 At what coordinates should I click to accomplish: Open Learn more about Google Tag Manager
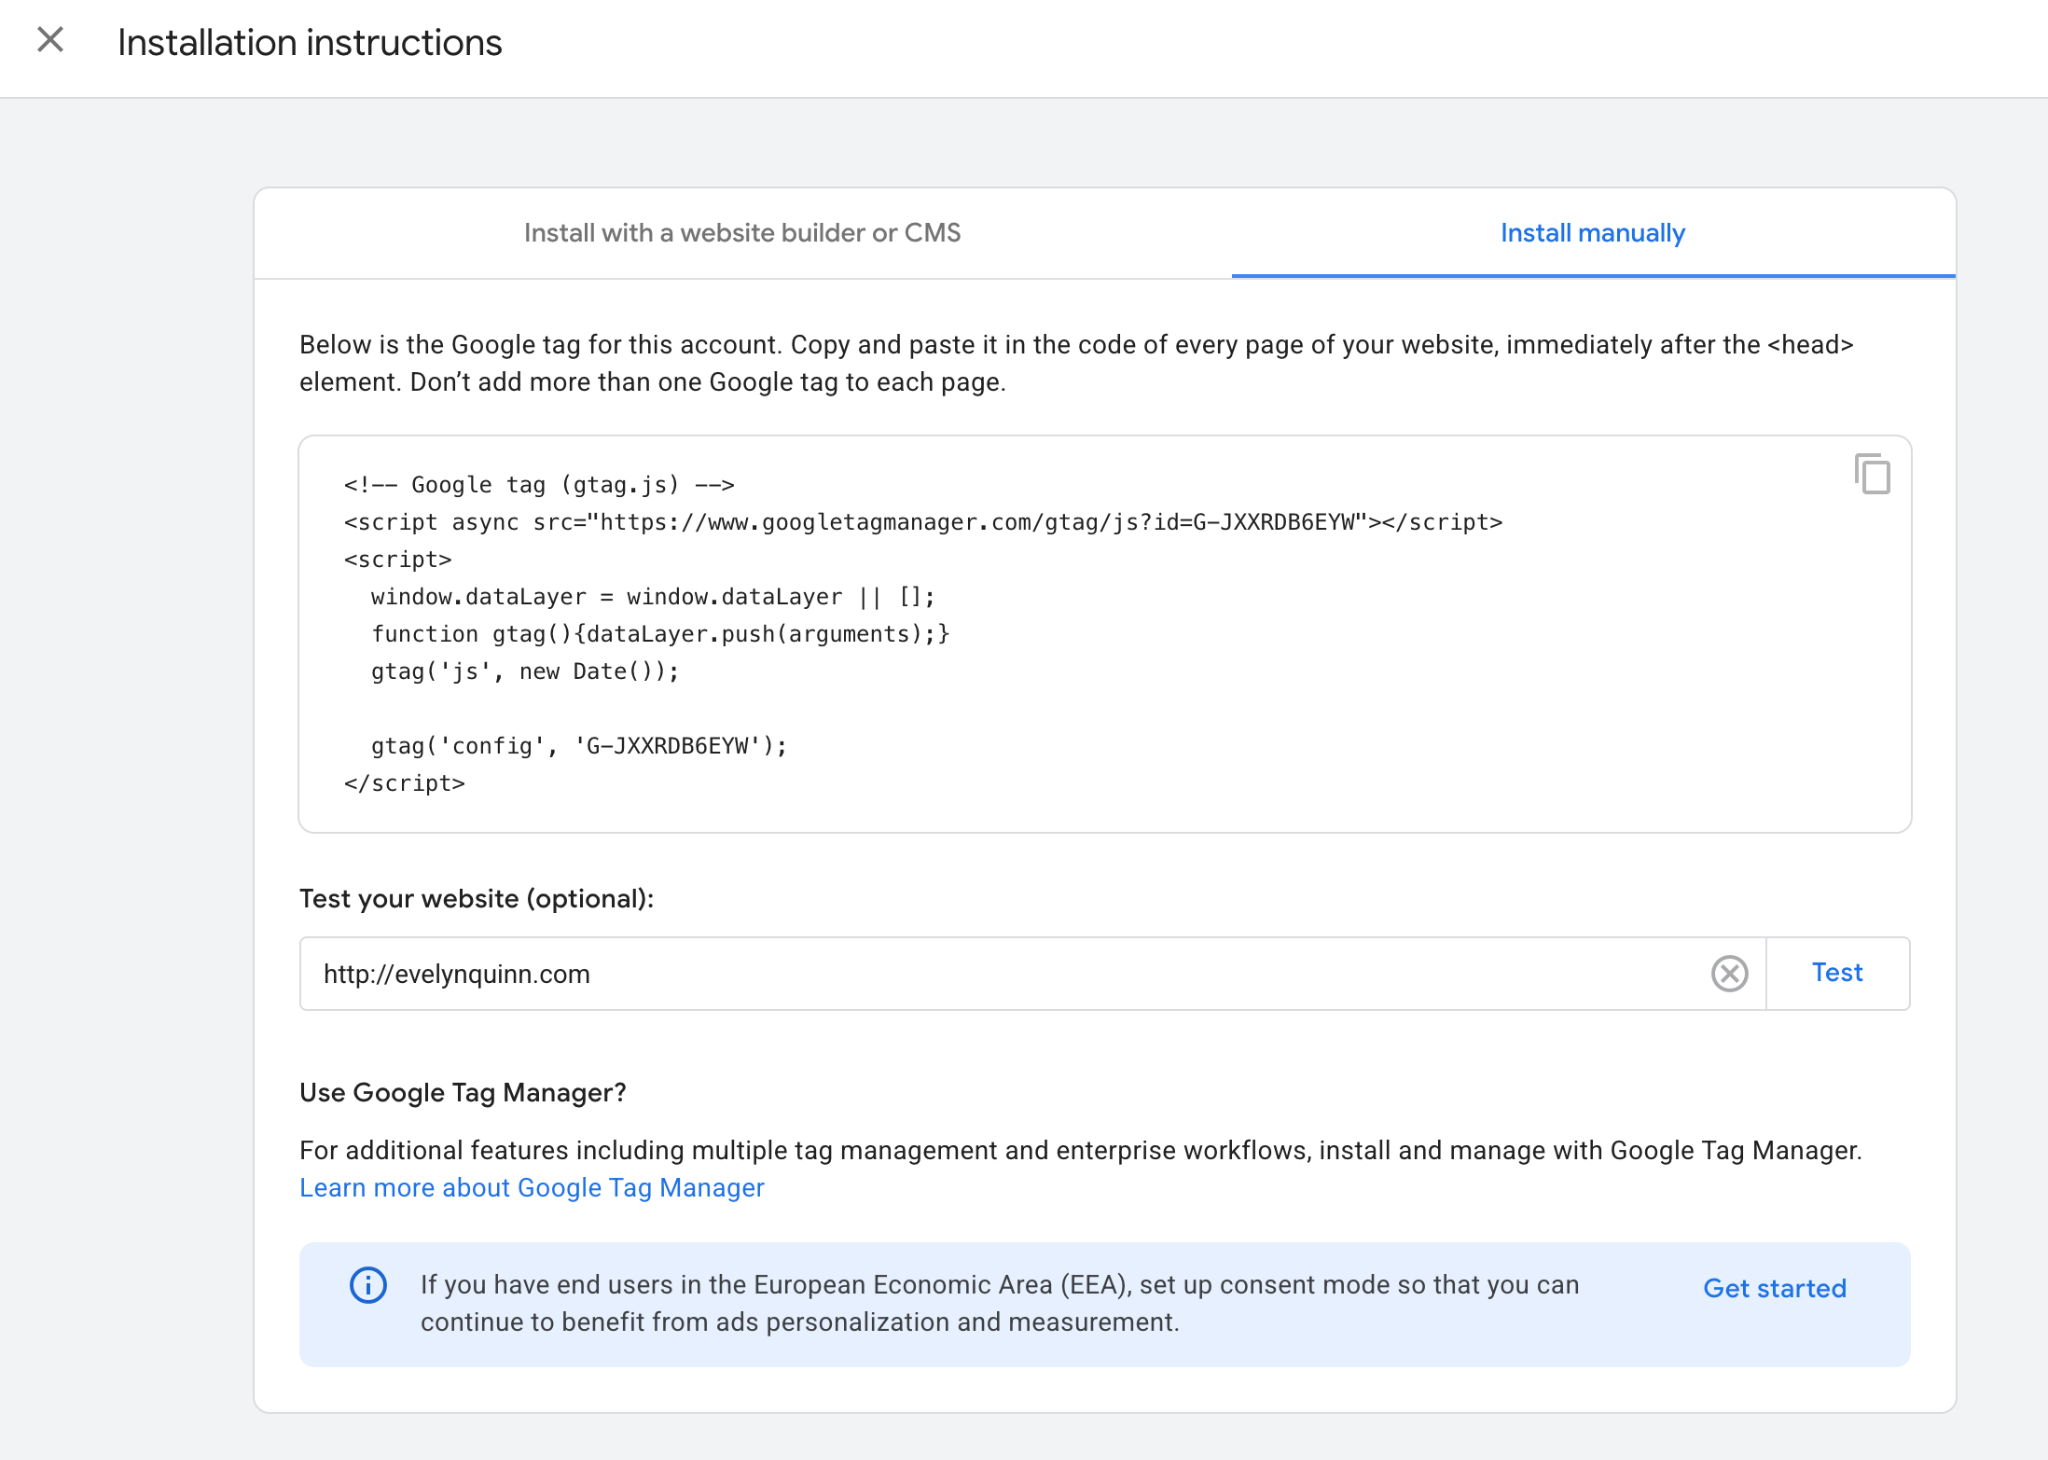pos(531,1188)
